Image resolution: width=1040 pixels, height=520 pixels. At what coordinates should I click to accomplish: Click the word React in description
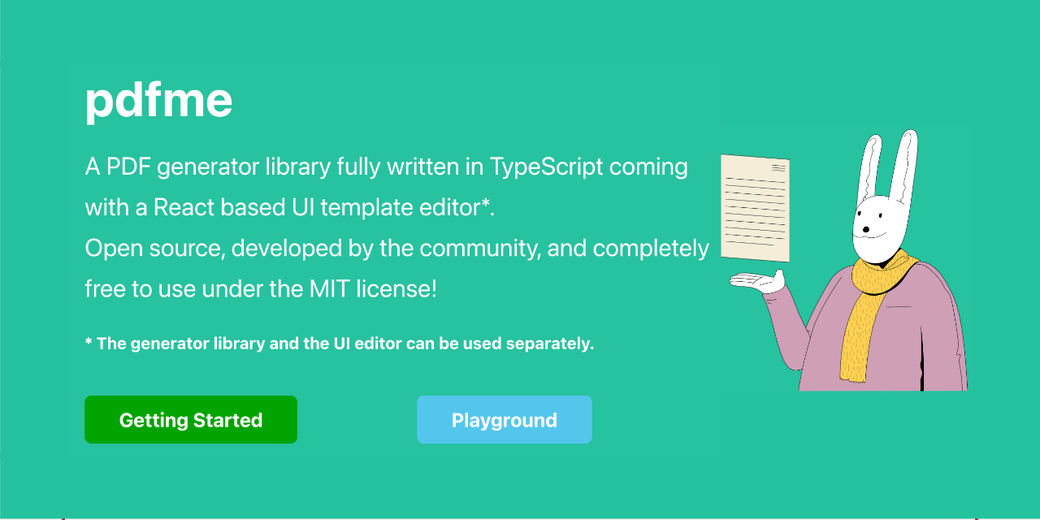[182, 208]
